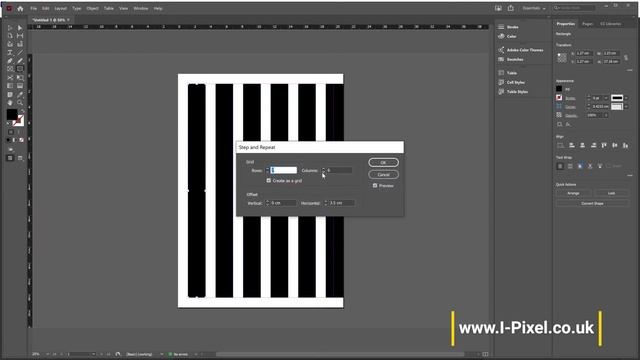Open the corner shape dropdown

point(626,107)
